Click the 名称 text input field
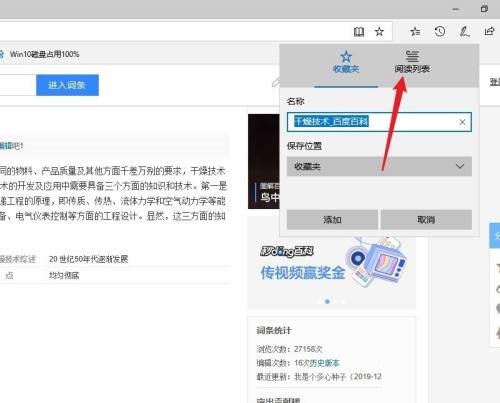Viewport: 500px width, 403px height. [379, 122]
